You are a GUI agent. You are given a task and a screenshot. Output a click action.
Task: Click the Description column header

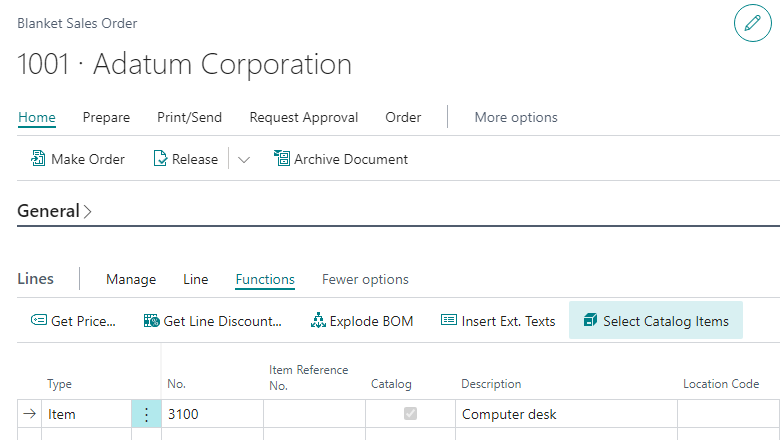pyautogui.click(x=491, y=384)
